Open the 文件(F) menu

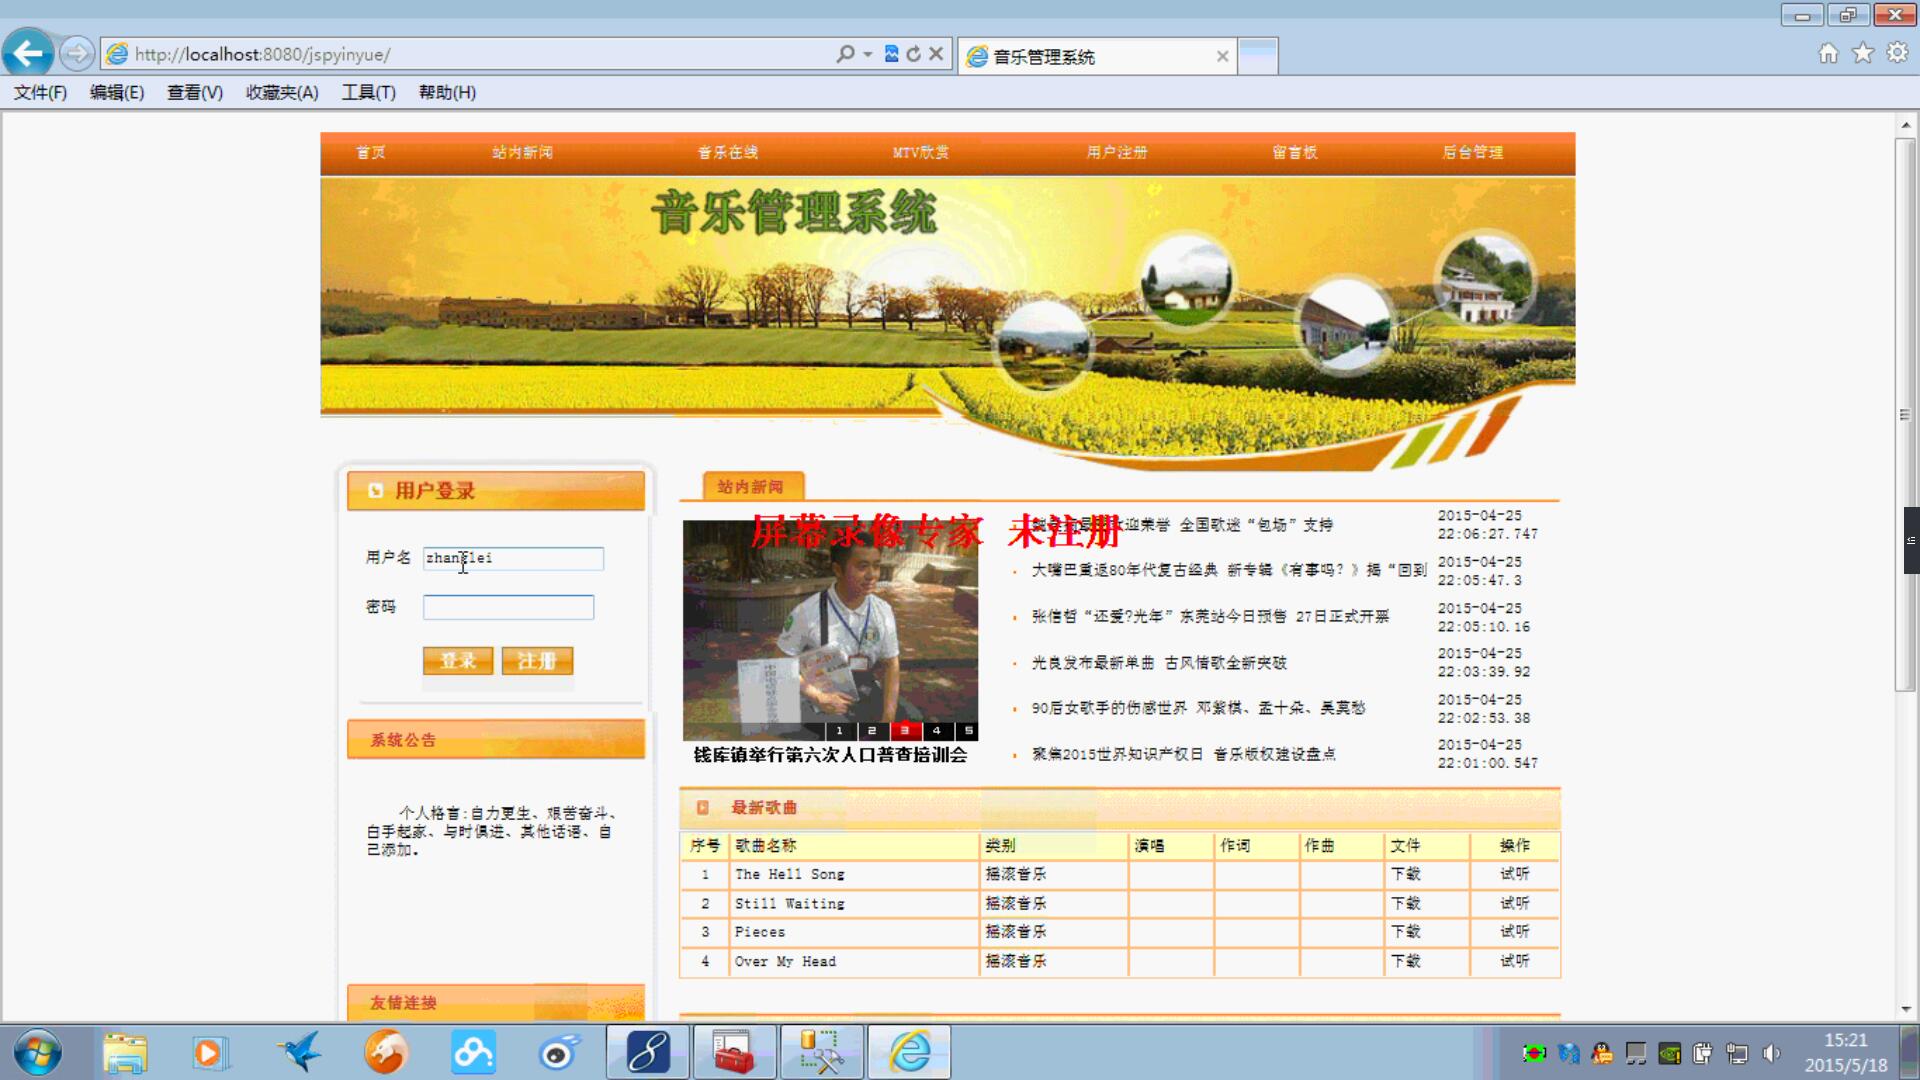point(40,92)
